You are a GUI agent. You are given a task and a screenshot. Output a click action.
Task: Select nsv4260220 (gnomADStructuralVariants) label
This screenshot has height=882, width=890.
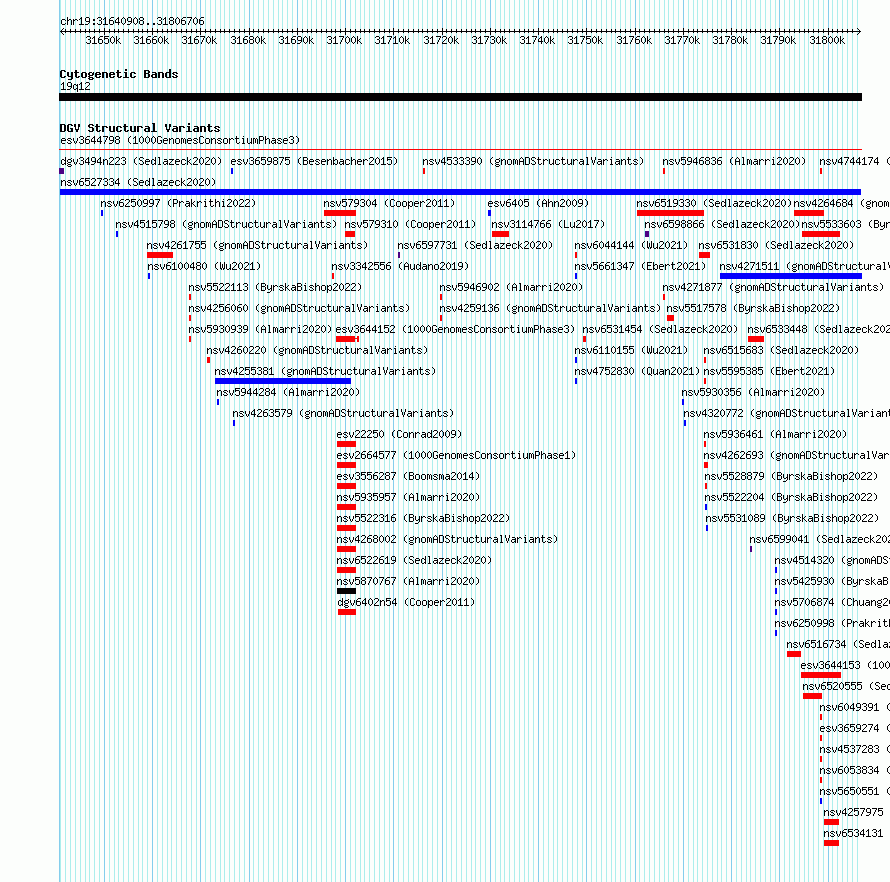317,350
